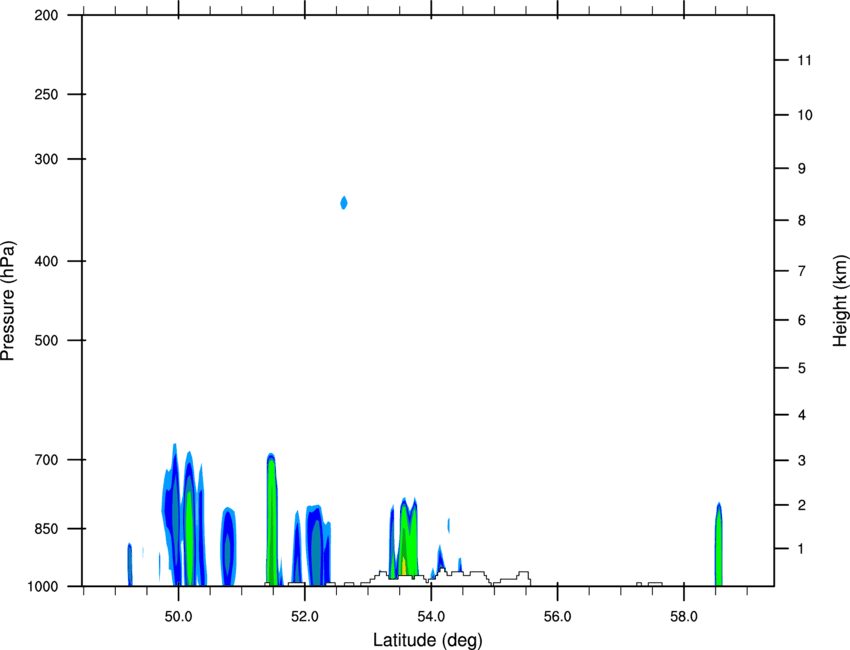Click the tall green column near latitude 51.5
The height and width of the screenshot is (650, 850).
[272, 519]
